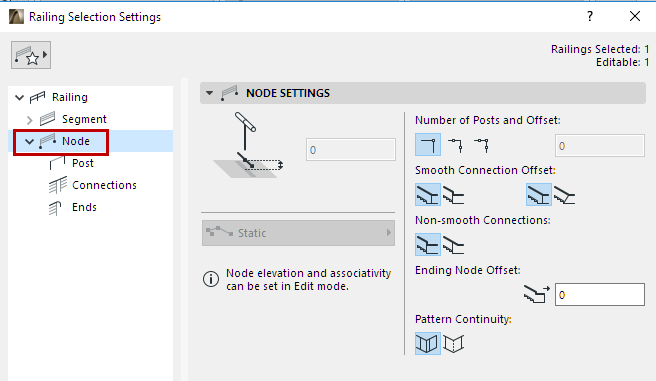Open the railing Favorites star button
Image resolution: width=656 pixels, height=381 pixels.
click(31, 55)
